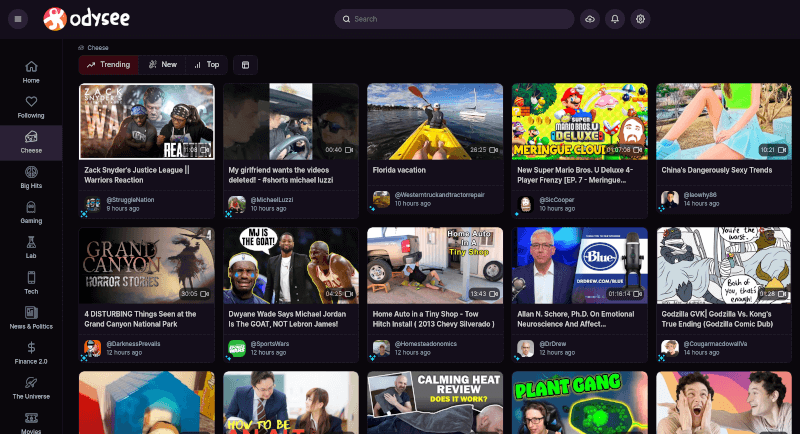Select the Trending tab
Screen dimensions: 800x434
click(109, 65)
